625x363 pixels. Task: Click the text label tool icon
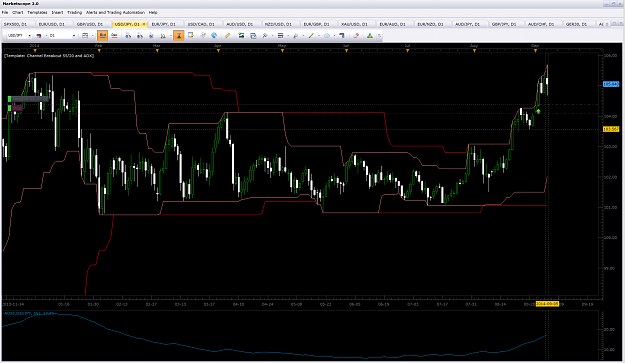pyautogui.click(x=342, y=36)
